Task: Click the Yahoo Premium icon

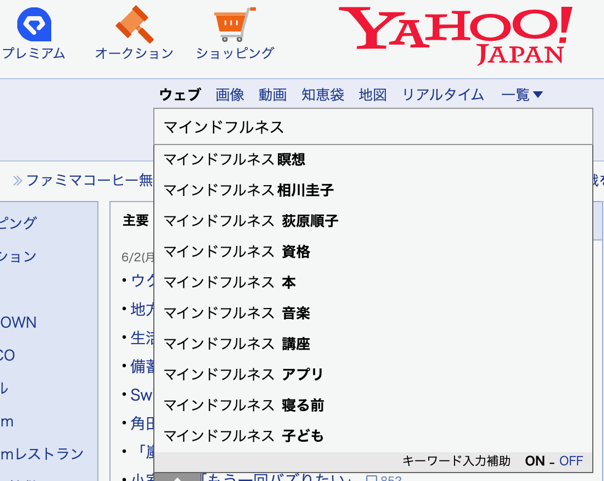Action: (34, 24)
